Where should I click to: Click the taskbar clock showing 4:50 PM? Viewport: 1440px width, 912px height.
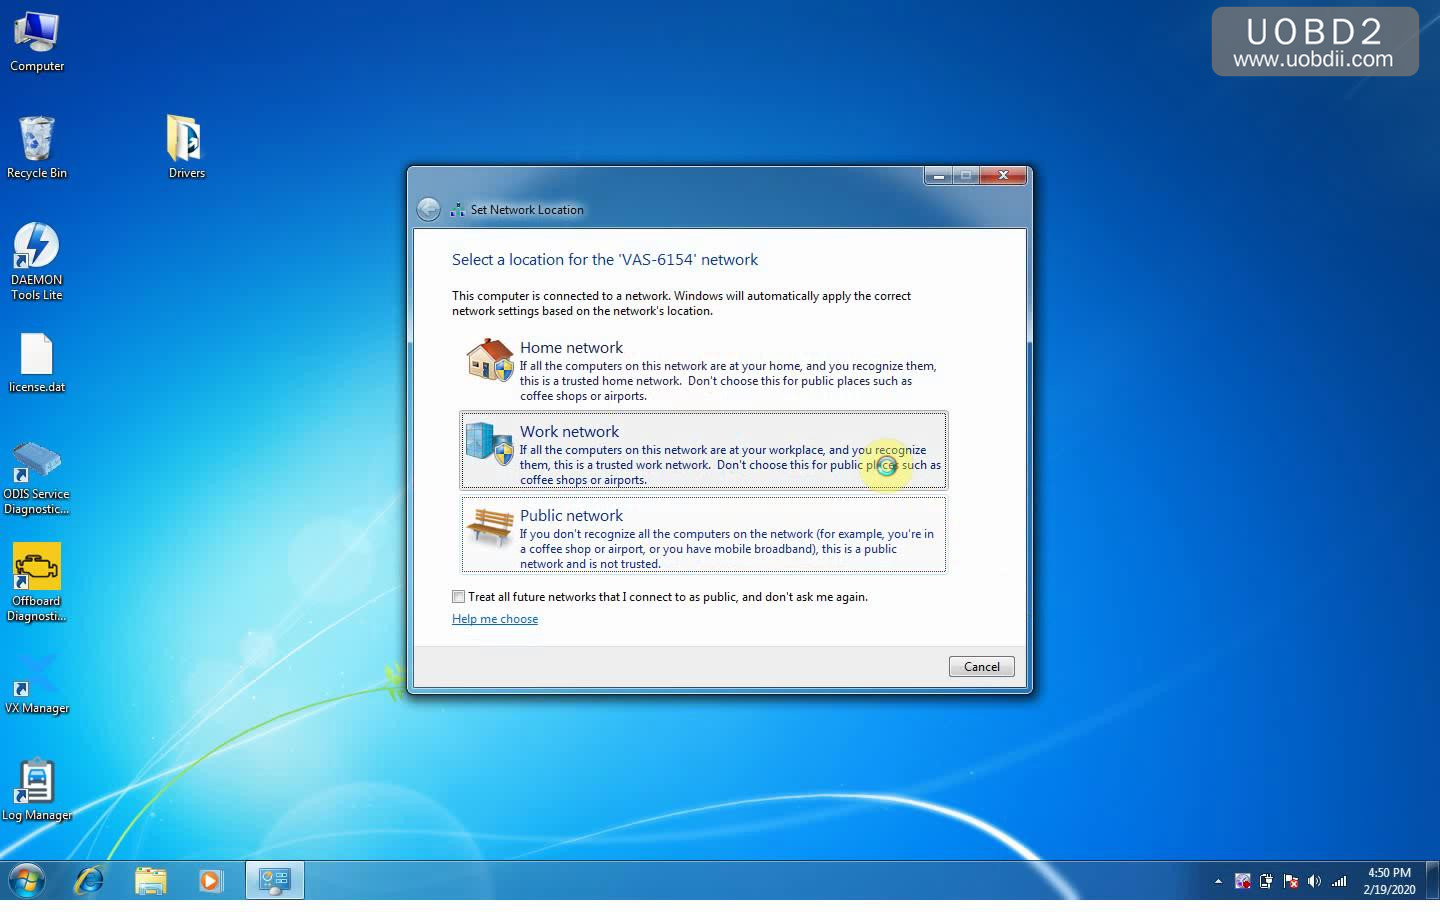click(x=1389, y=881)
